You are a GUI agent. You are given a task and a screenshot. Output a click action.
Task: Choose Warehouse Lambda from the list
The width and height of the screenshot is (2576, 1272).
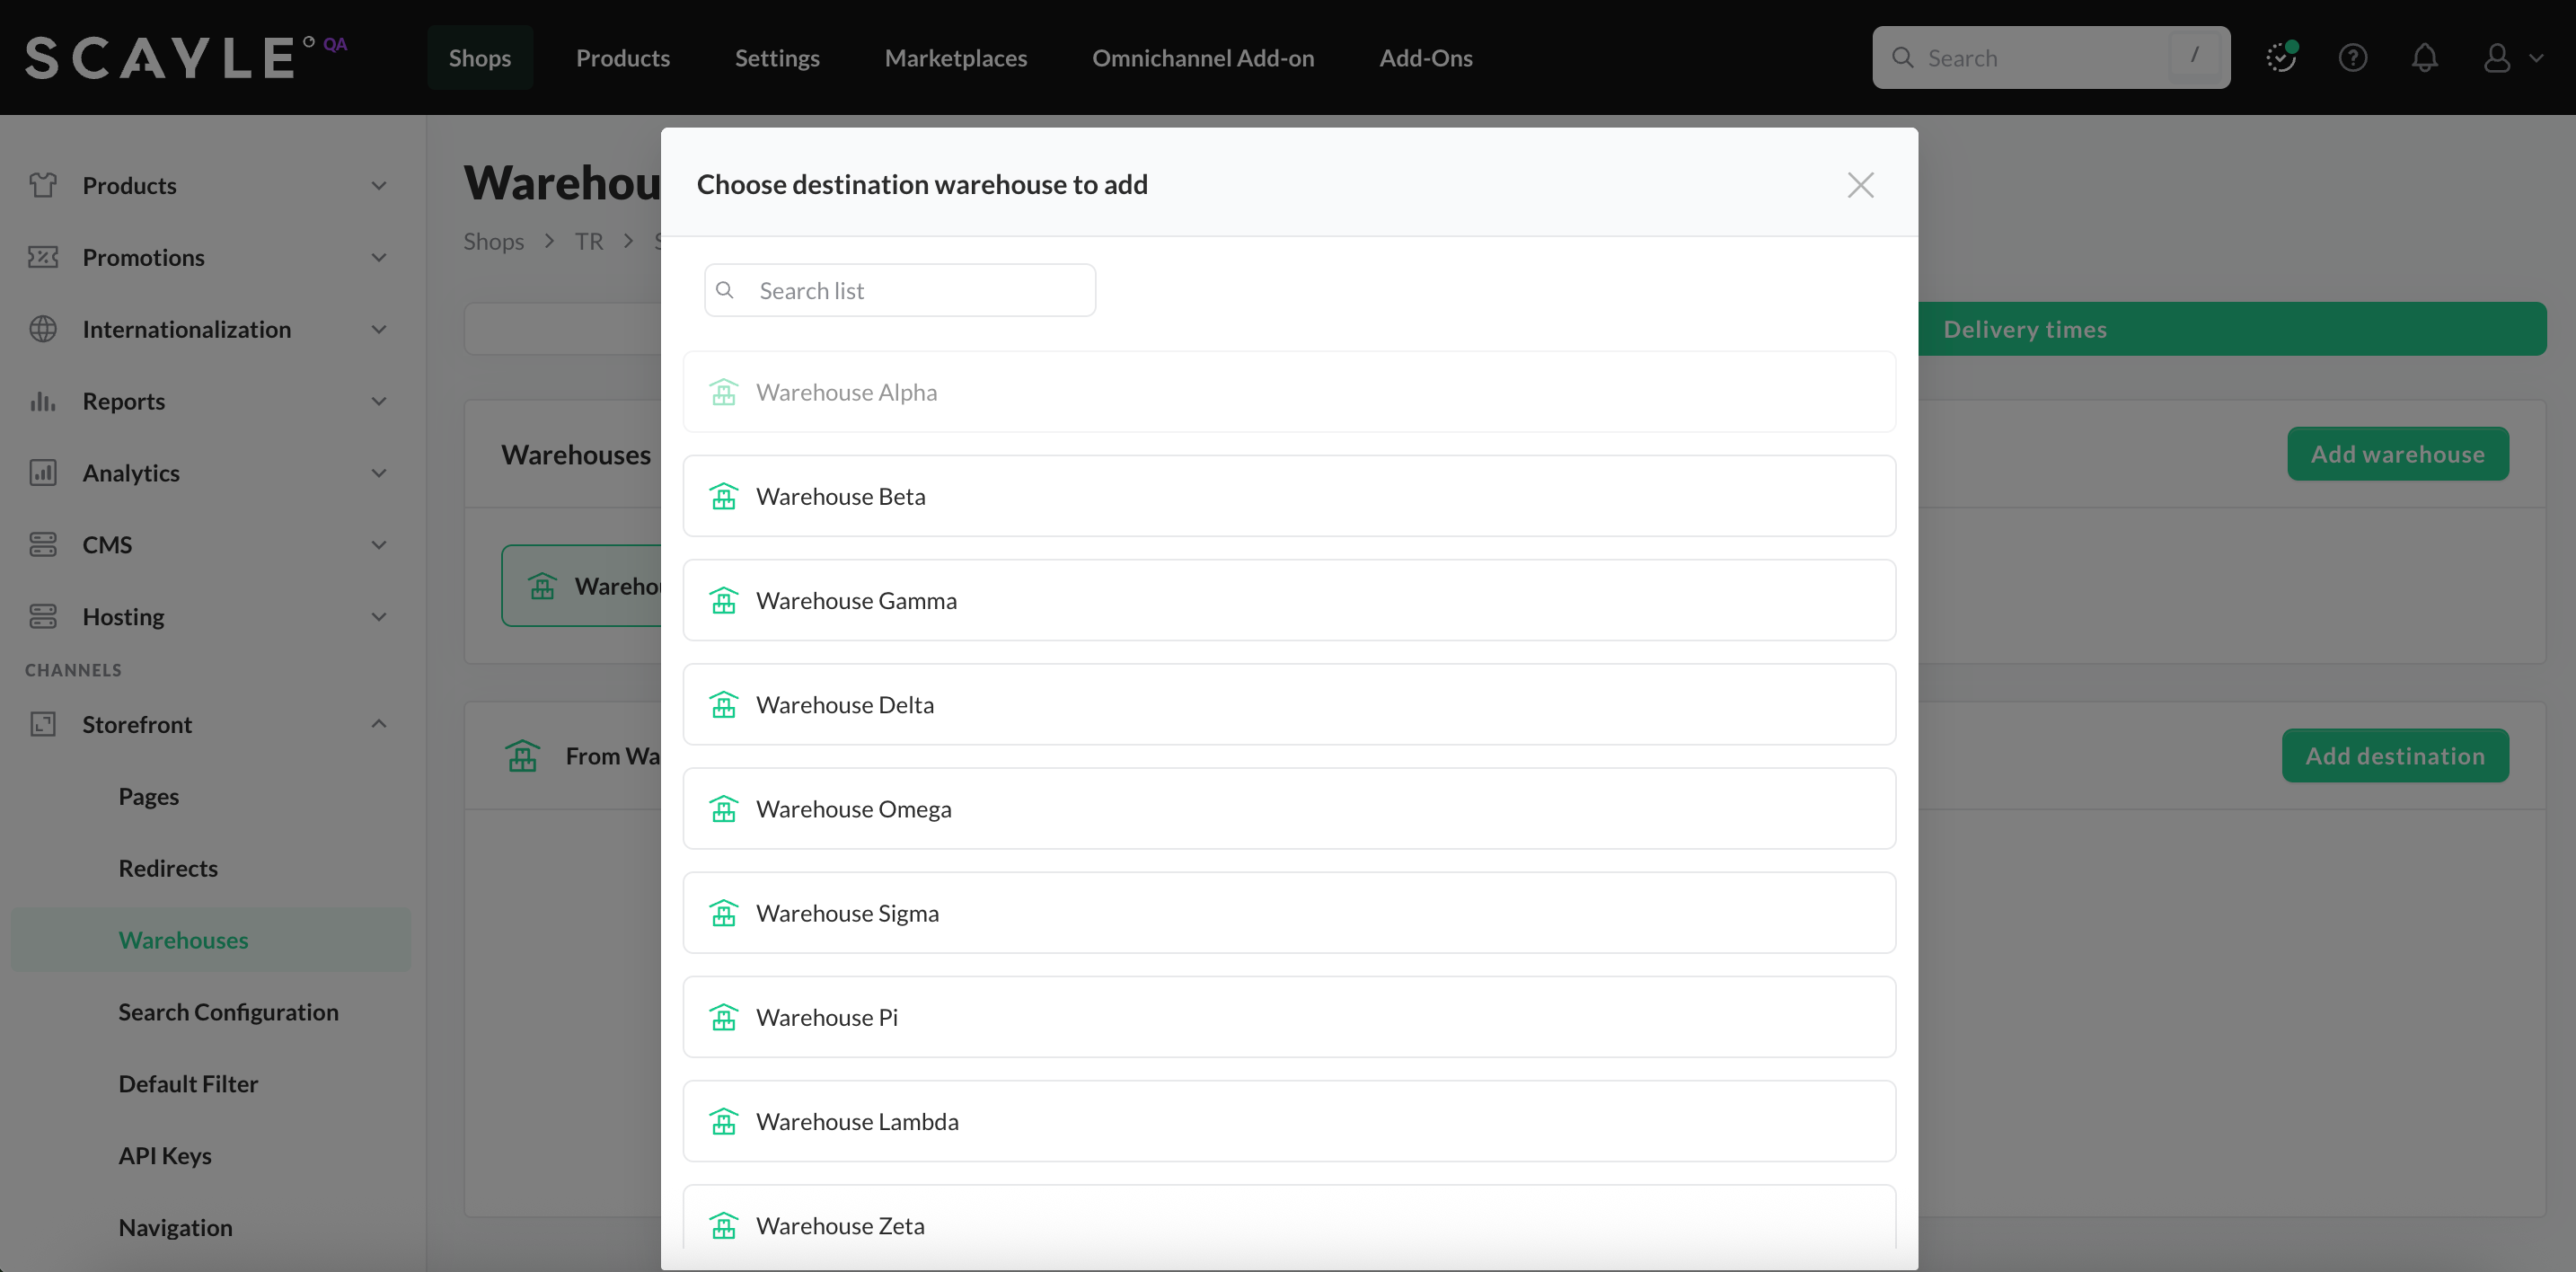(1288, 1121)
